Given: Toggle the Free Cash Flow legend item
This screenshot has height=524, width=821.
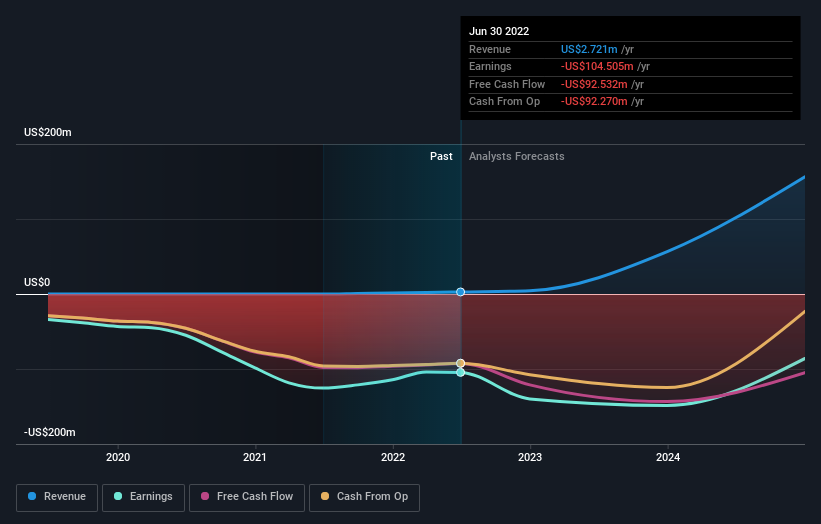Looking at the screenshot, I should click(243, 497).
